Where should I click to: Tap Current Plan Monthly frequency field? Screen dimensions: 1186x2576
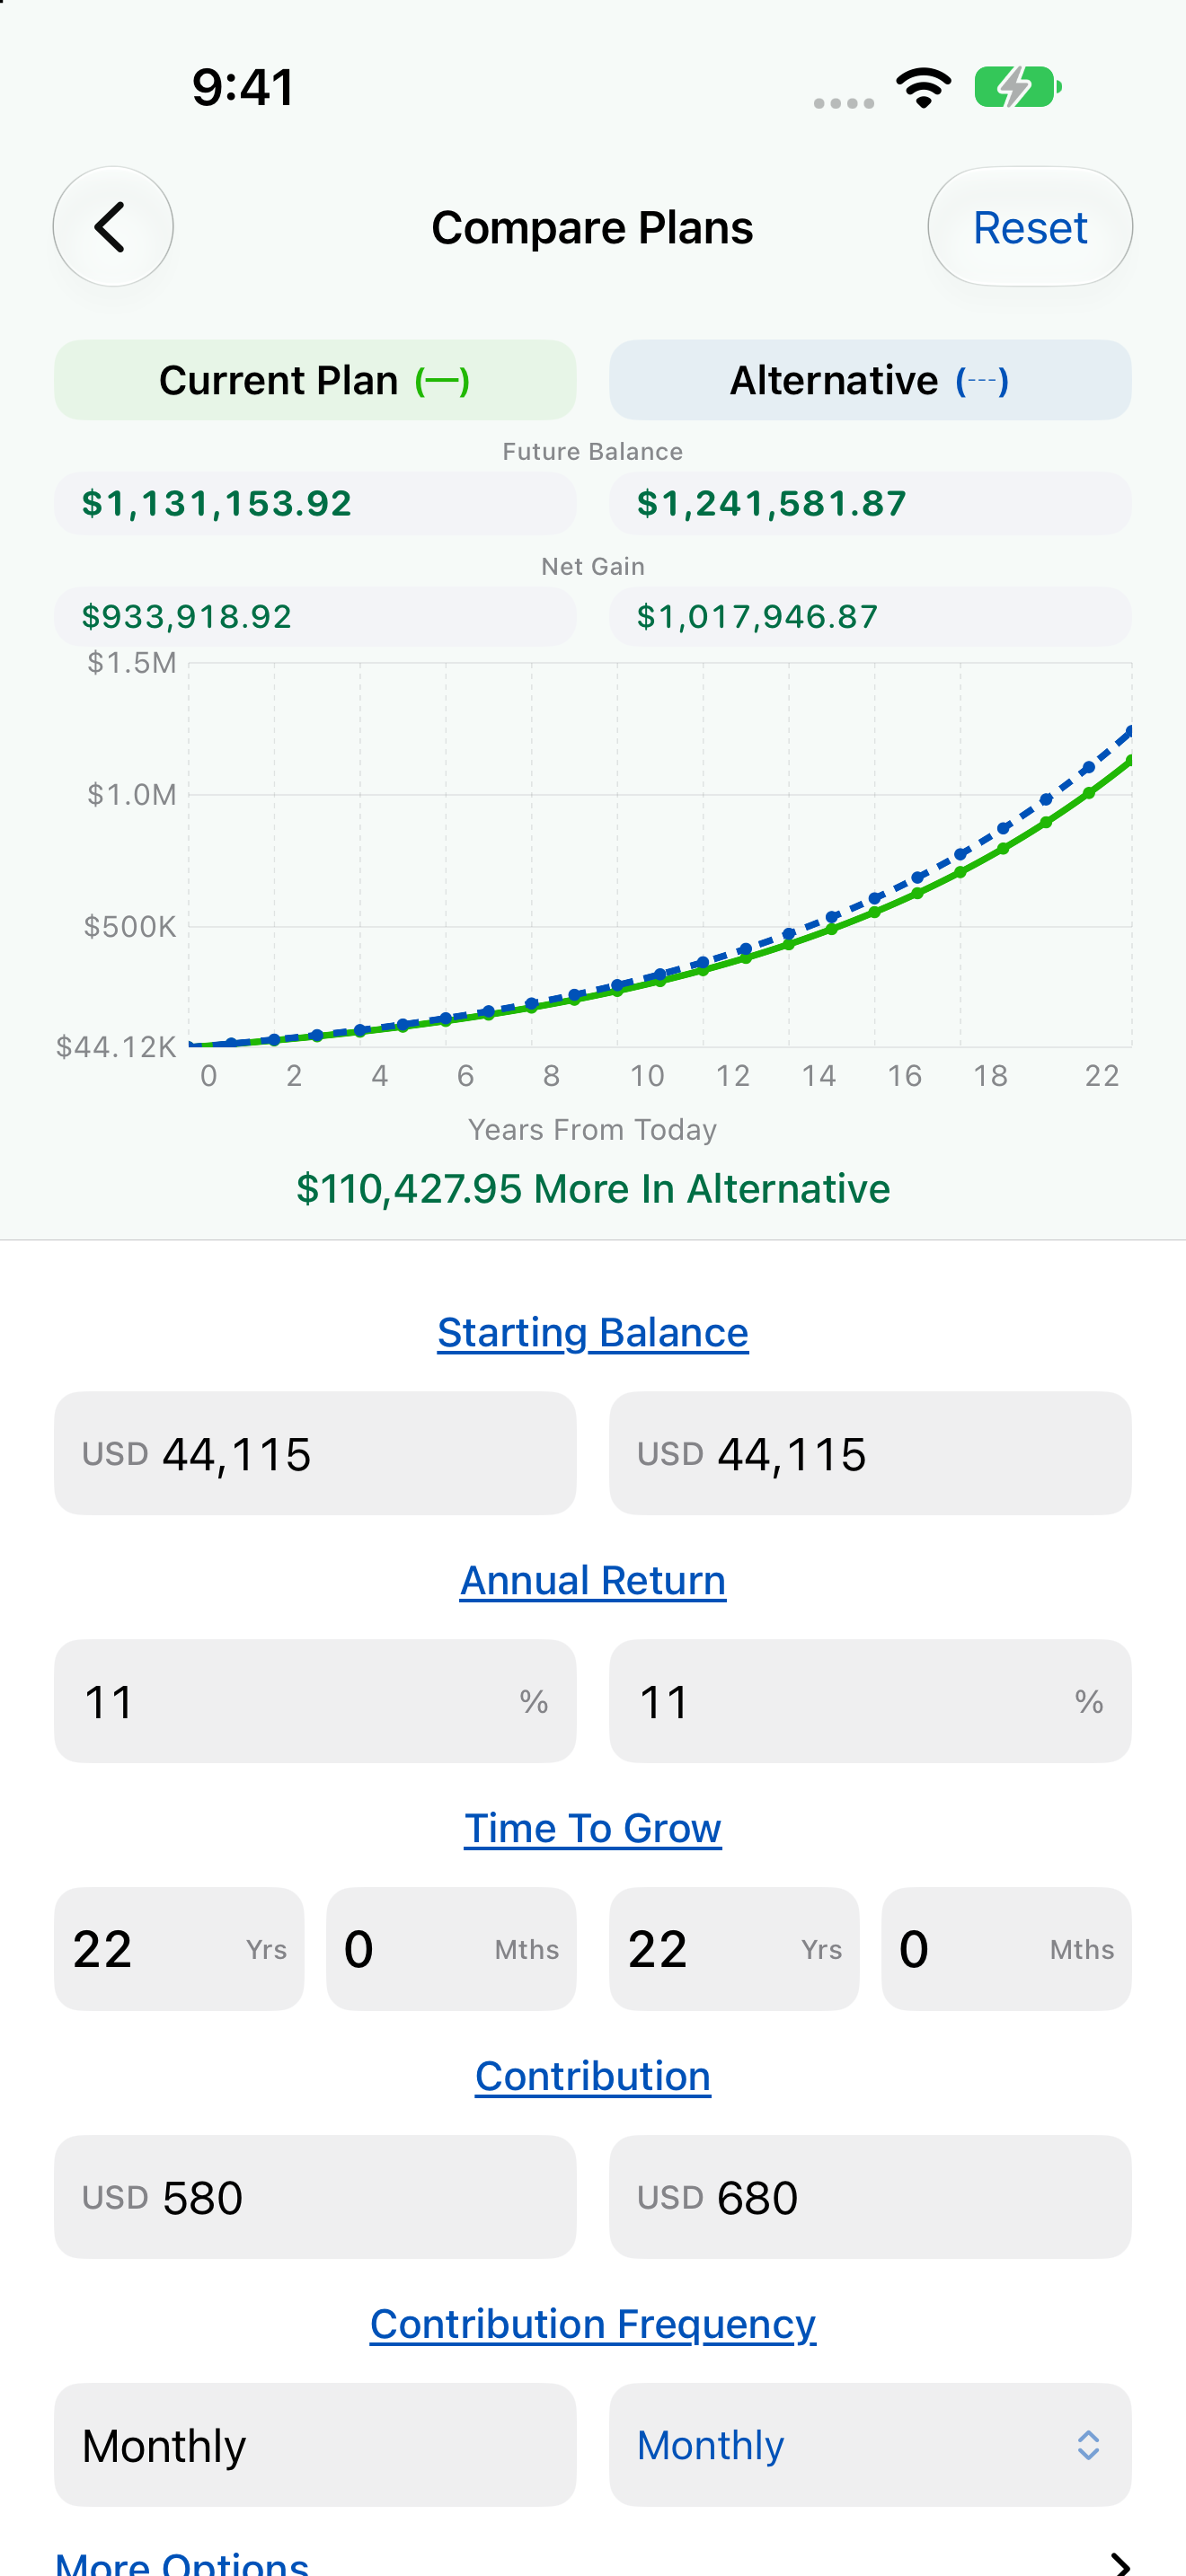tap(315, 2445)
